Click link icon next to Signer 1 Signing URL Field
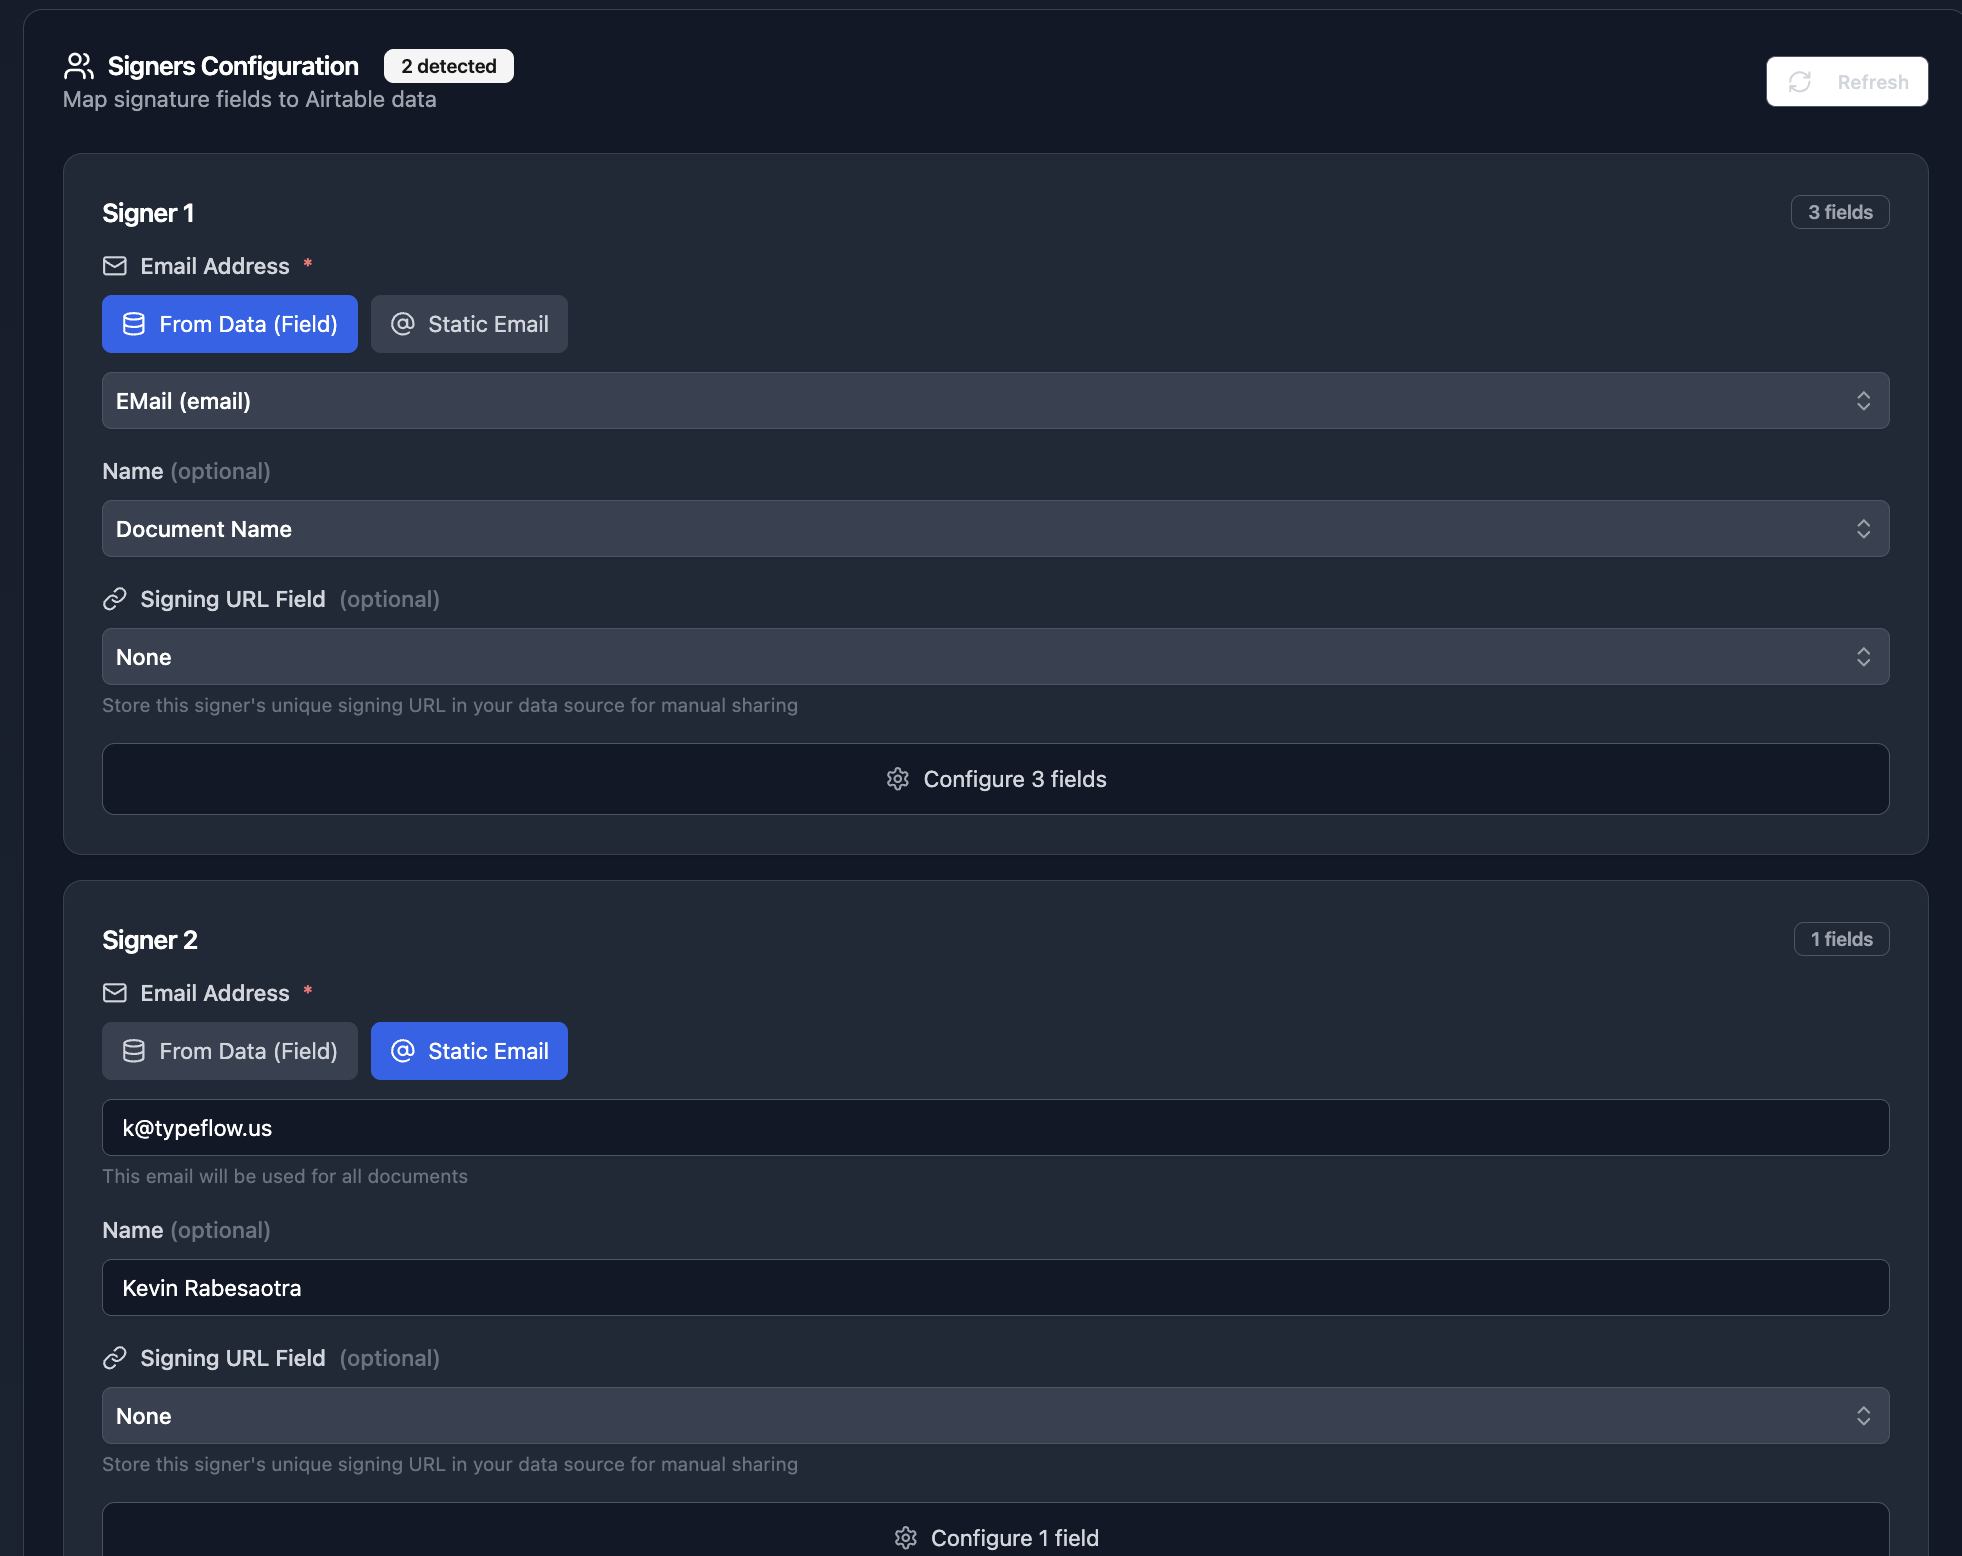The height and width of the screenshot is (1556, 1962). coord(115,599)
